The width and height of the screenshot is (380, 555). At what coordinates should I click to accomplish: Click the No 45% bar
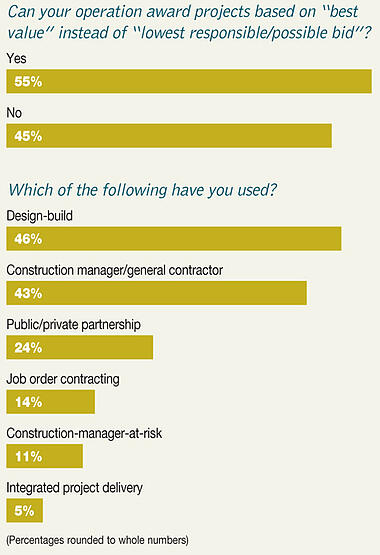click(169, 136)
